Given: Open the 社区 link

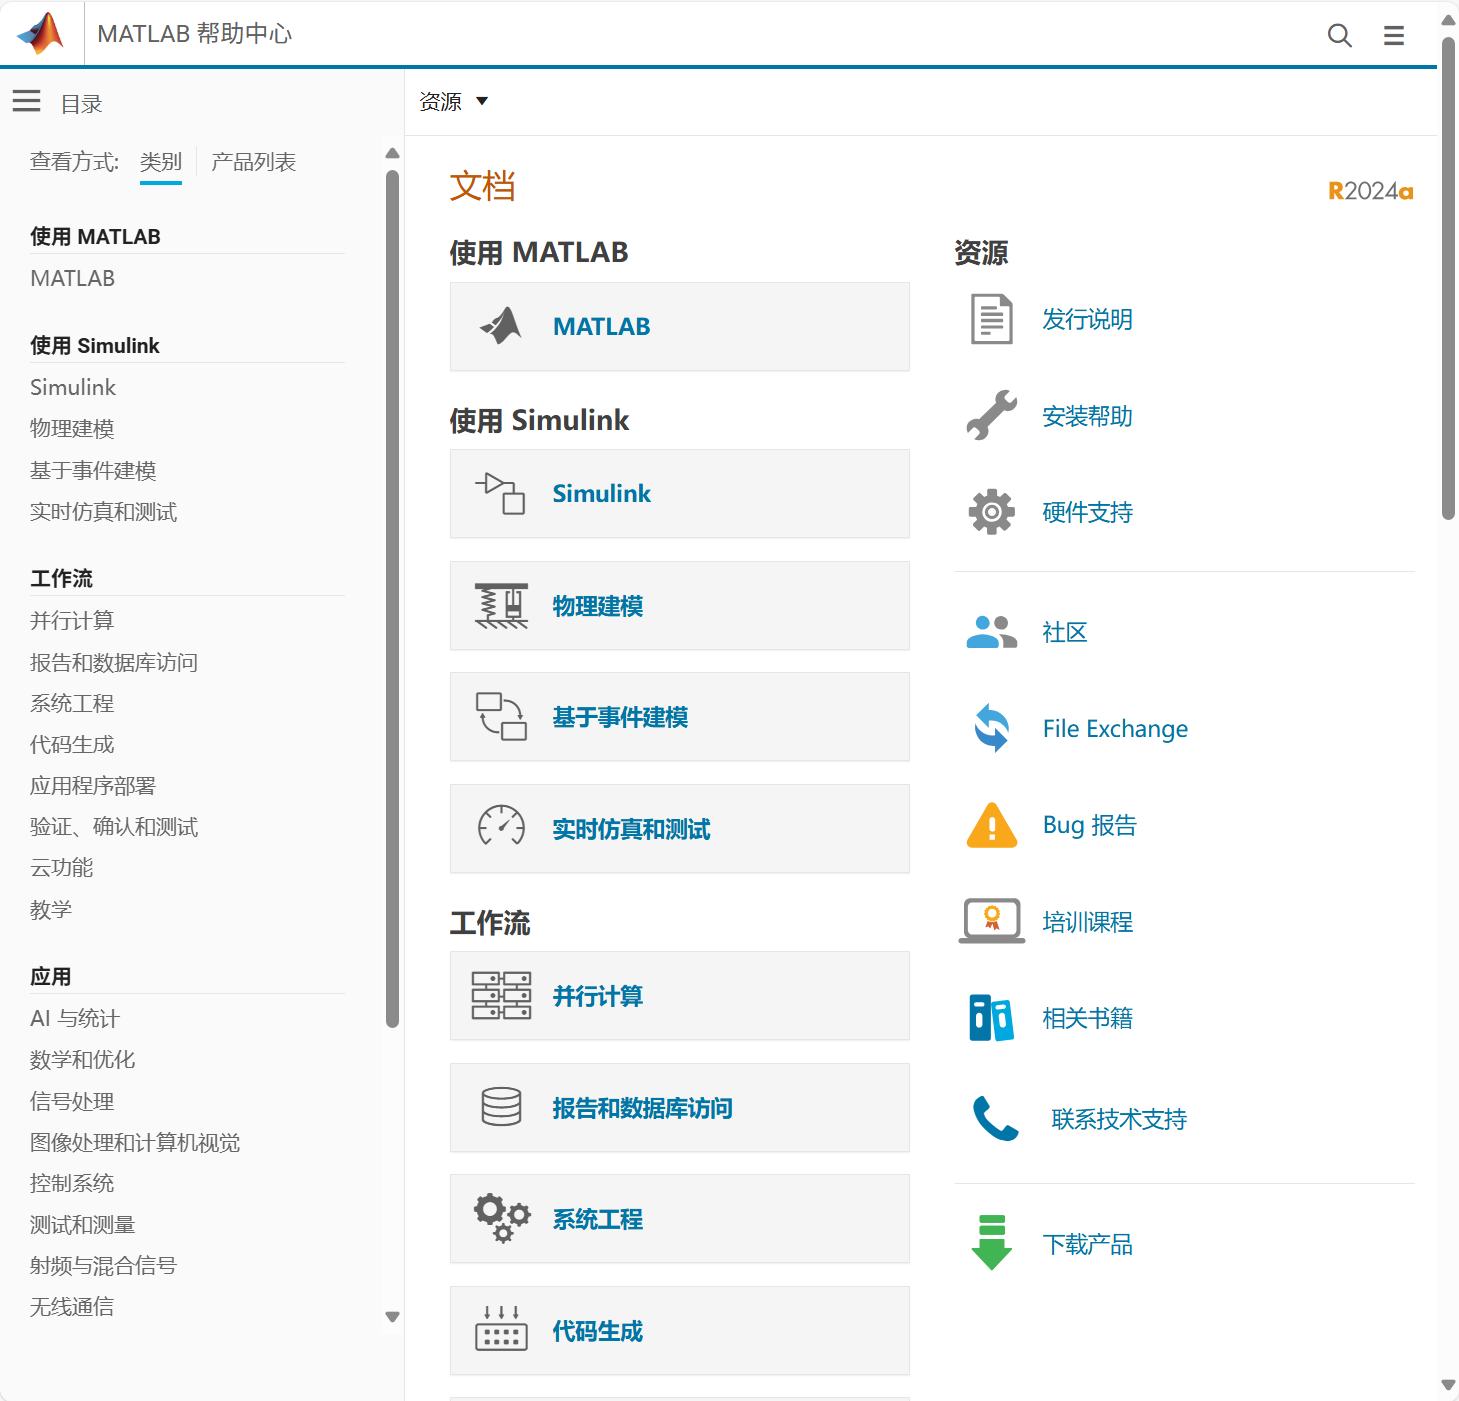Looking at the screenshot, I should (1064, 632).
